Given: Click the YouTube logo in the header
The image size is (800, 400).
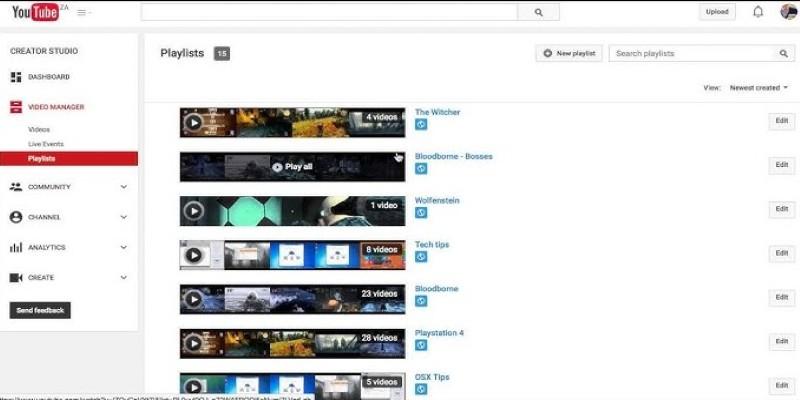Looking at the screenshot, I should [34, 12].
